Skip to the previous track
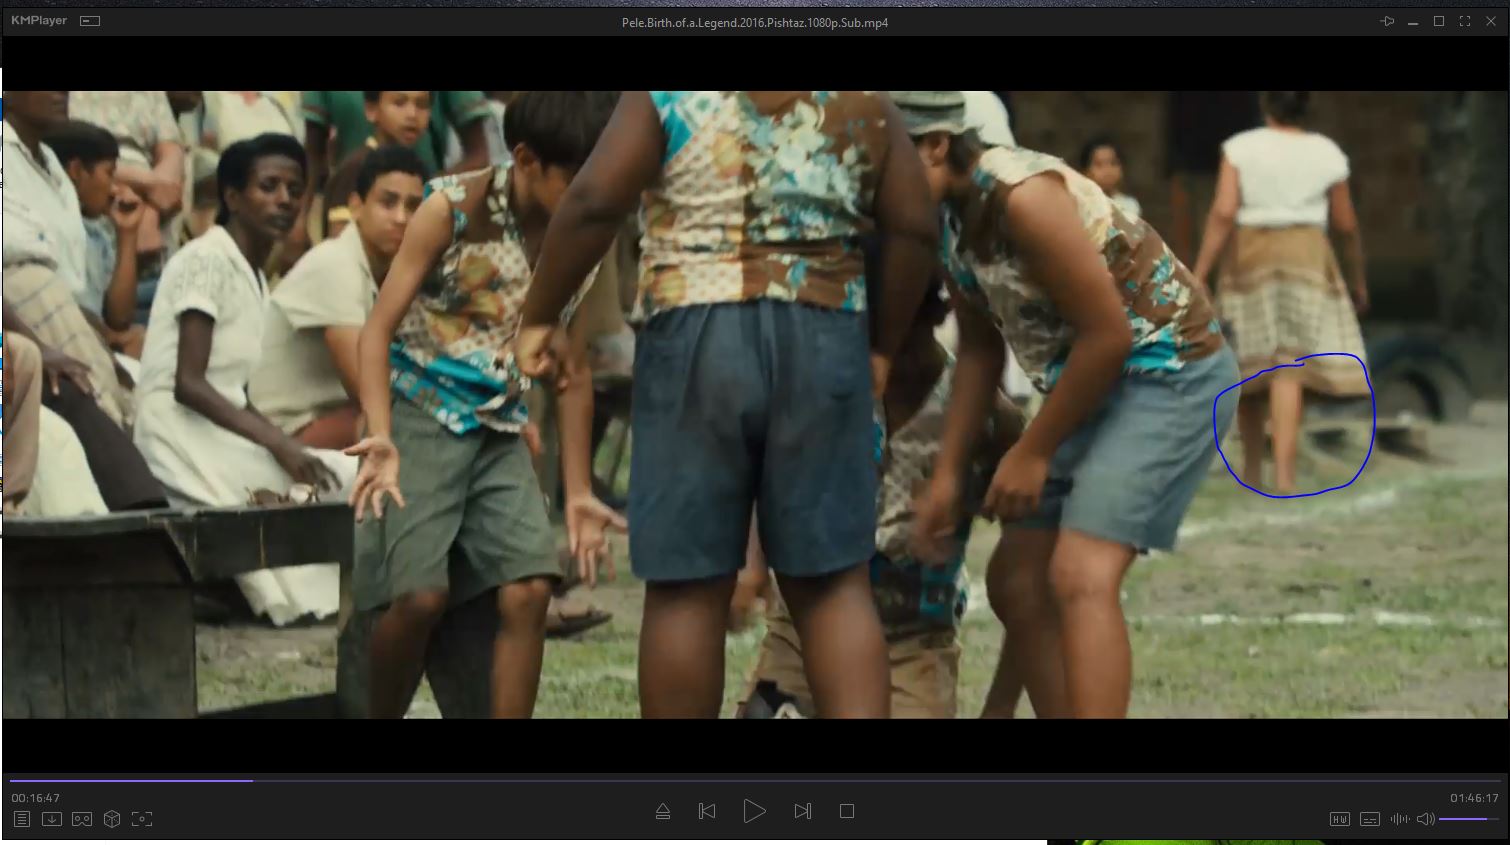 click(707, 811)
